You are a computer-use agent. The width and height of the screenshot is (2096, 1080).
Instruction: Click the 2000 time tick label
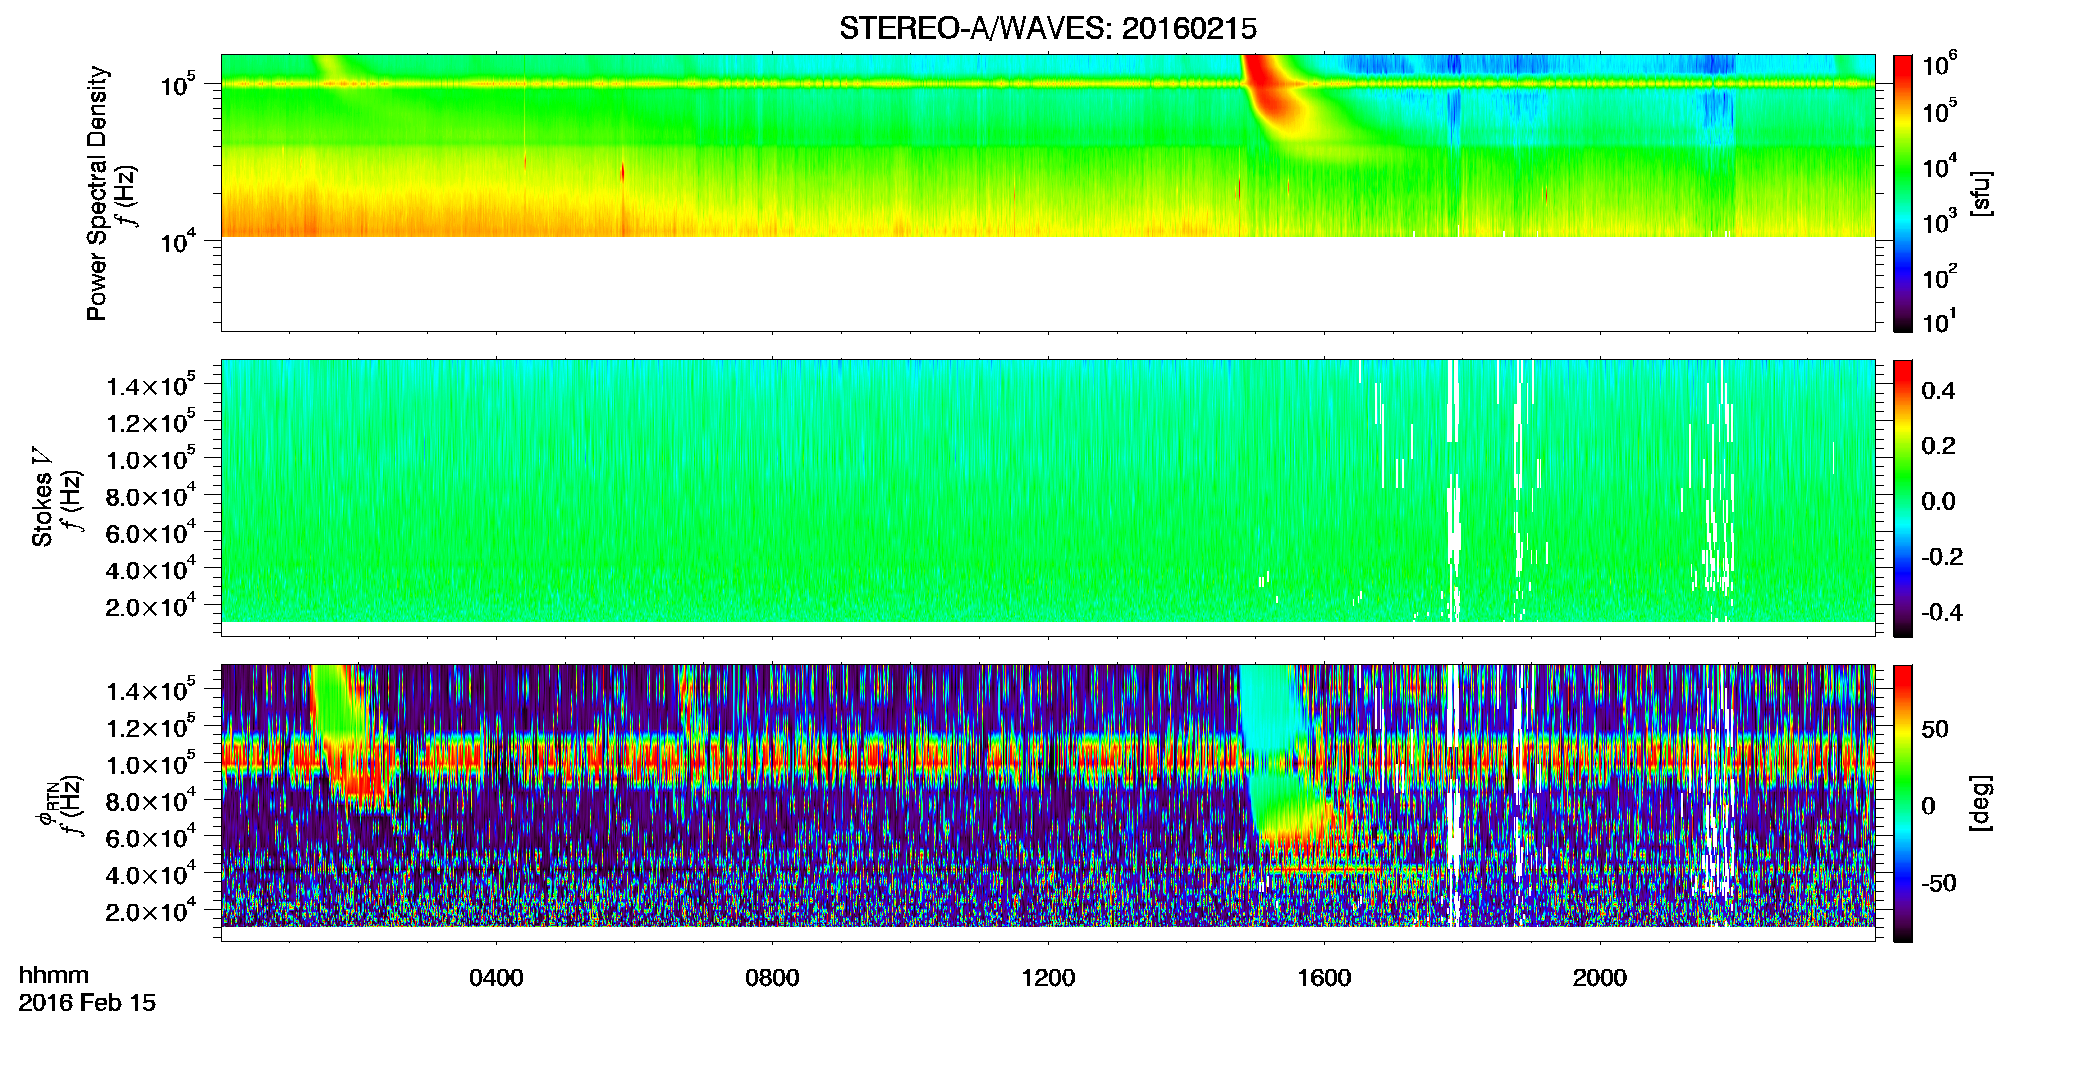pyautogui.click(x=1600, y=978)
